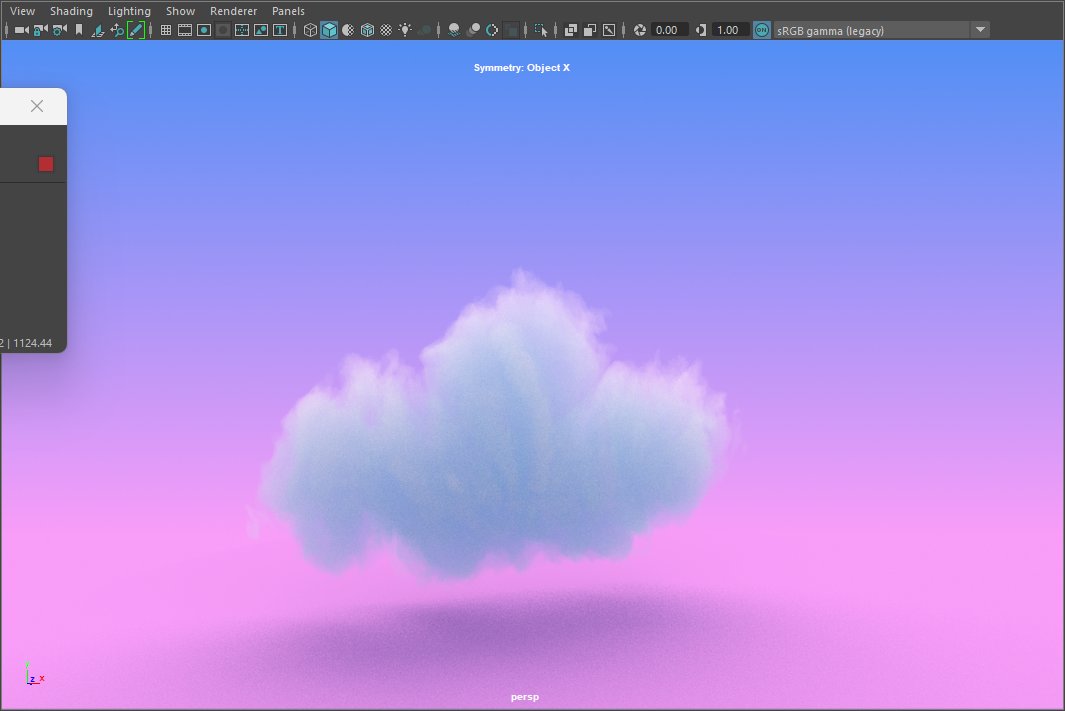Click the Gamma value field 1.00
The height and width of the screenshot is (711, 1065).
[731, 30]
